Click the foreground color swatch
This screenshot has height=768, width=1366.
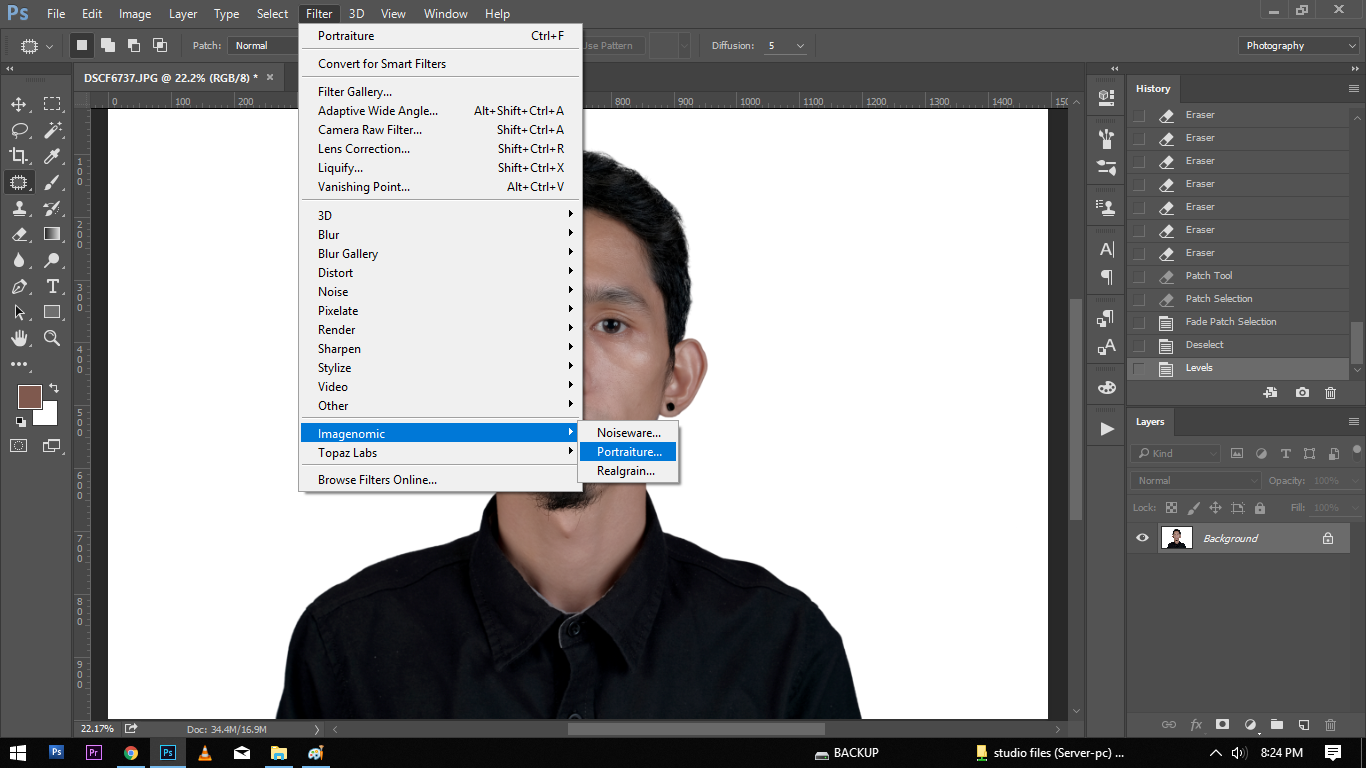(x=29, y=396)
